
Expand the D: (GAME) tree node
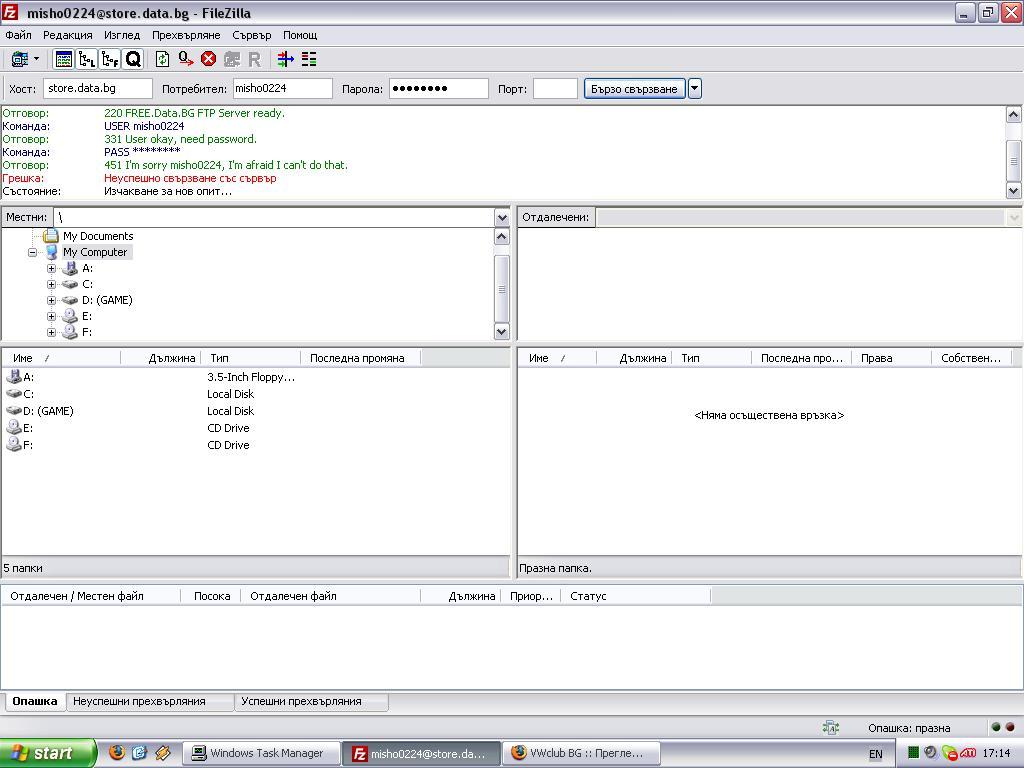tap(52, 300)
